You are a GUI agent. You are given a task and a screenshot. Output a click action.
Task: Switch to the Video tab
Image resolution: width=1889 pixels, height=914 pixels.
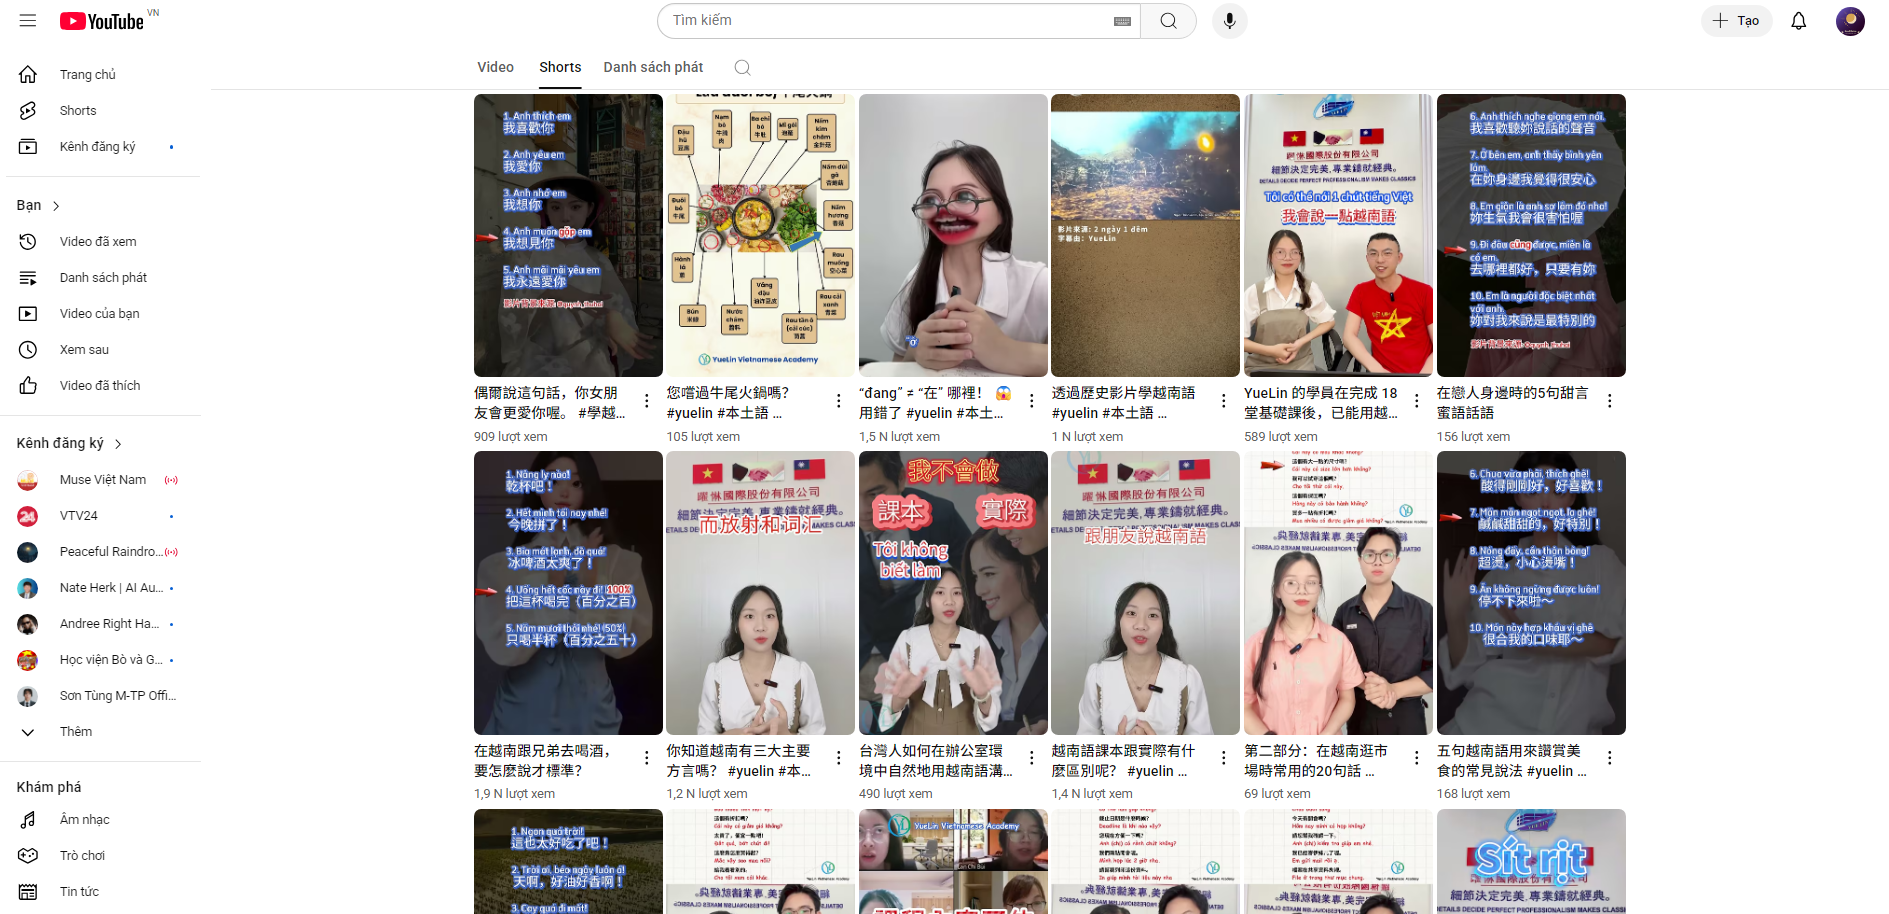coord(495,67)
